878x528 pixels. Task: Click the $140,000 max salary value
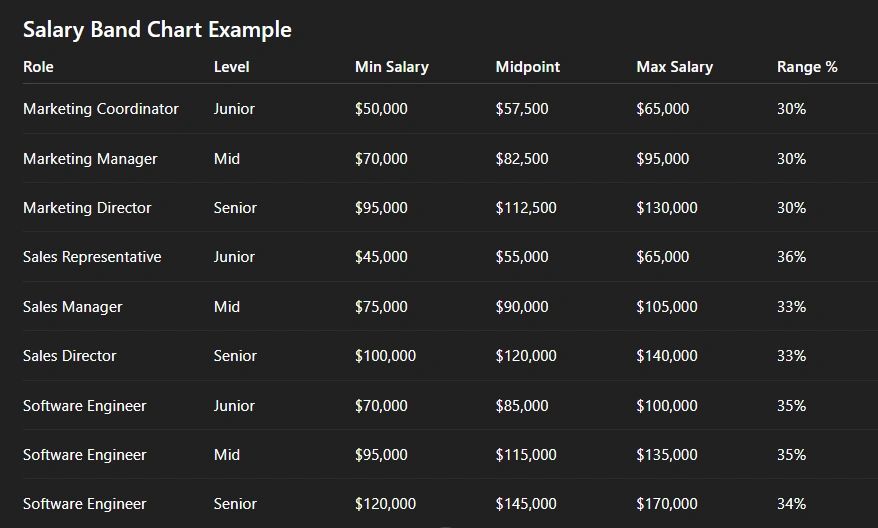tap(667, 356)
